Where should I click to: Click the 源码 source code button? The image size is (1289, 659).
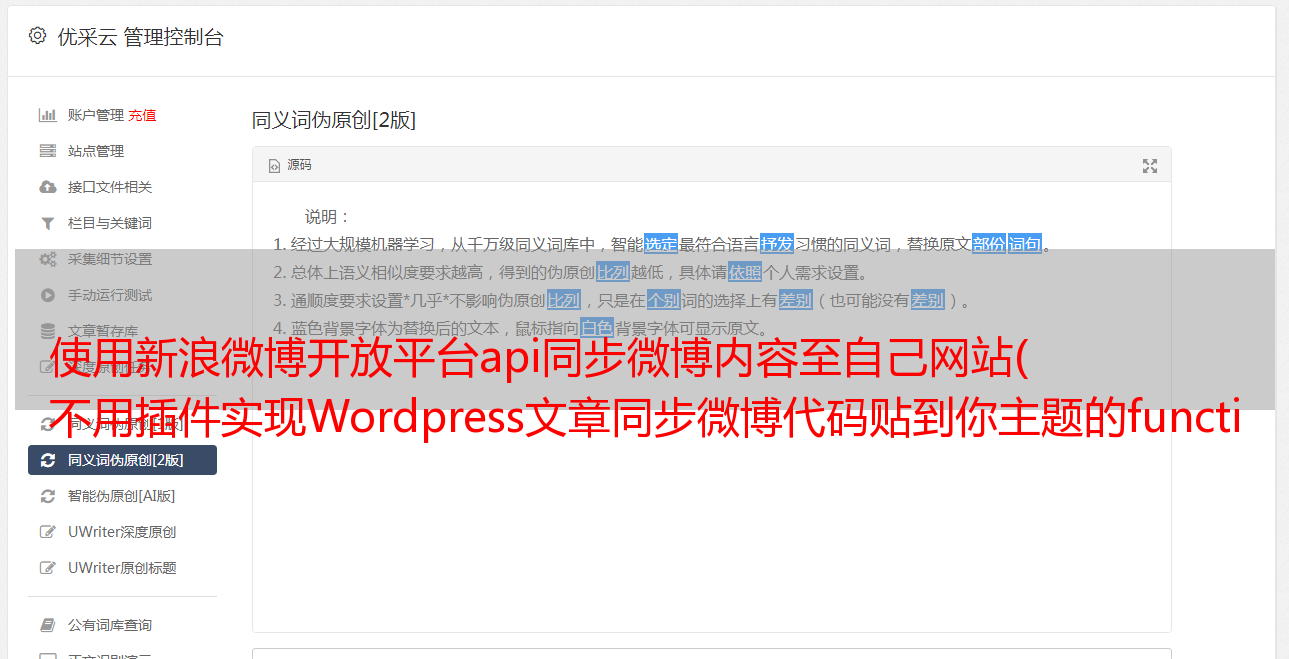coord(290,165)
